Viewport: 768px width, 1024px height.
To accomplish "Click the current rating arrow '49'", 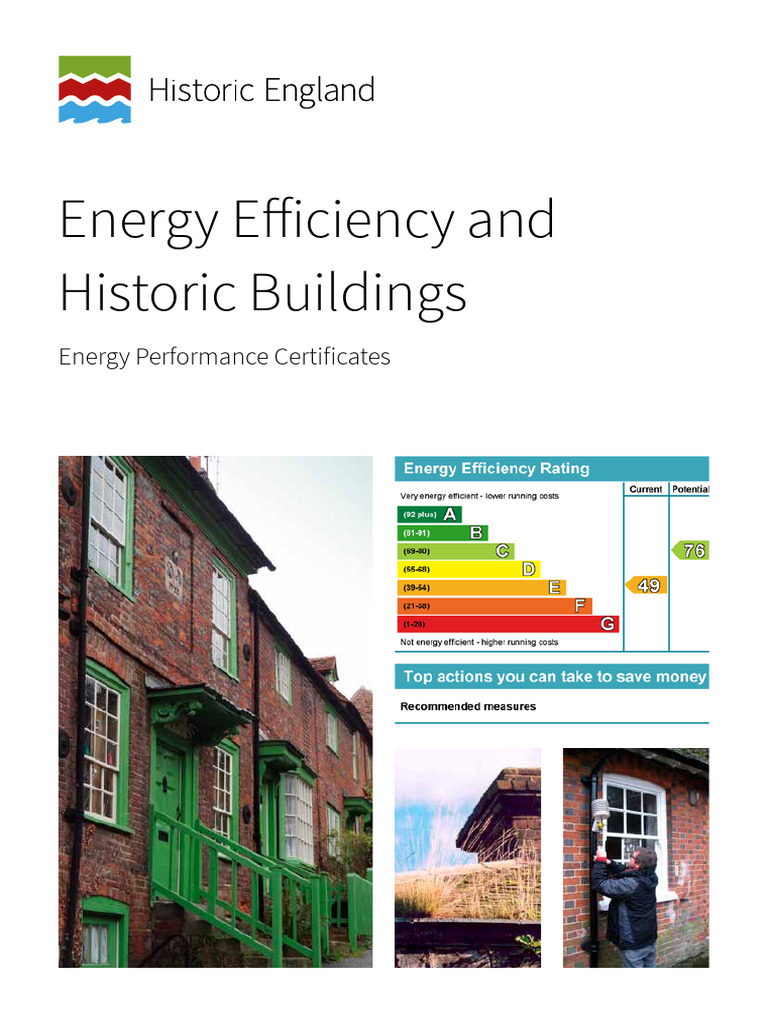I will point(647,586).
